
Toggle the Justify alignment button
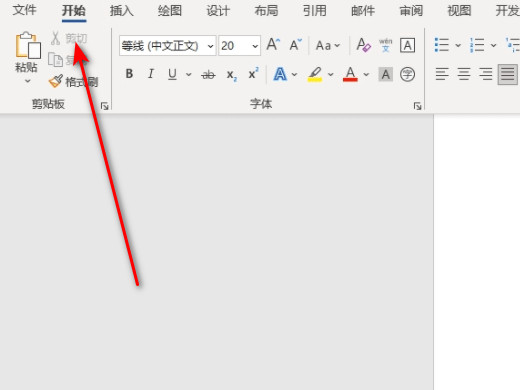click(507, 74)
